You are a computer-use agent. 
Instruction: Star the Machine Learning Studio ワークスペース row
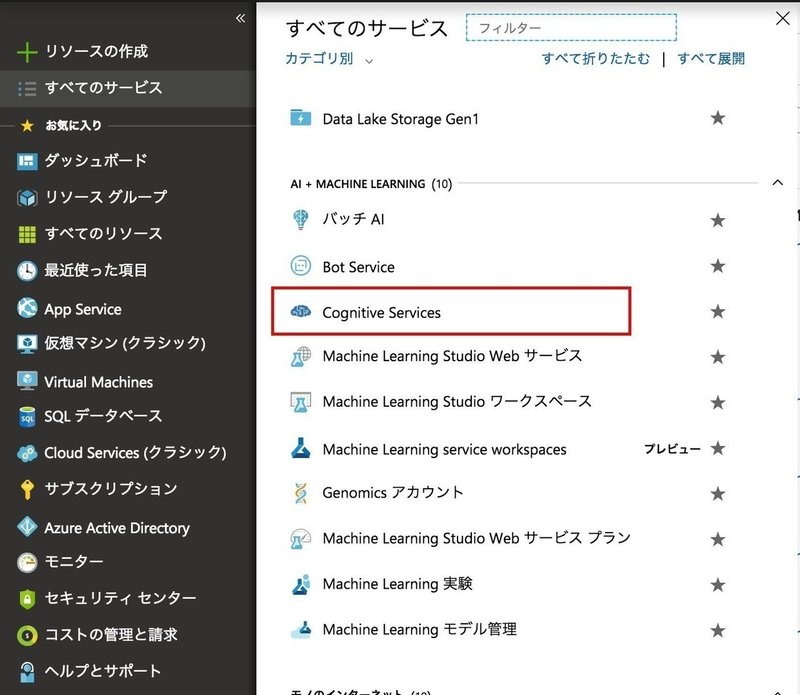pyautogui.click(x=718, y=403)
